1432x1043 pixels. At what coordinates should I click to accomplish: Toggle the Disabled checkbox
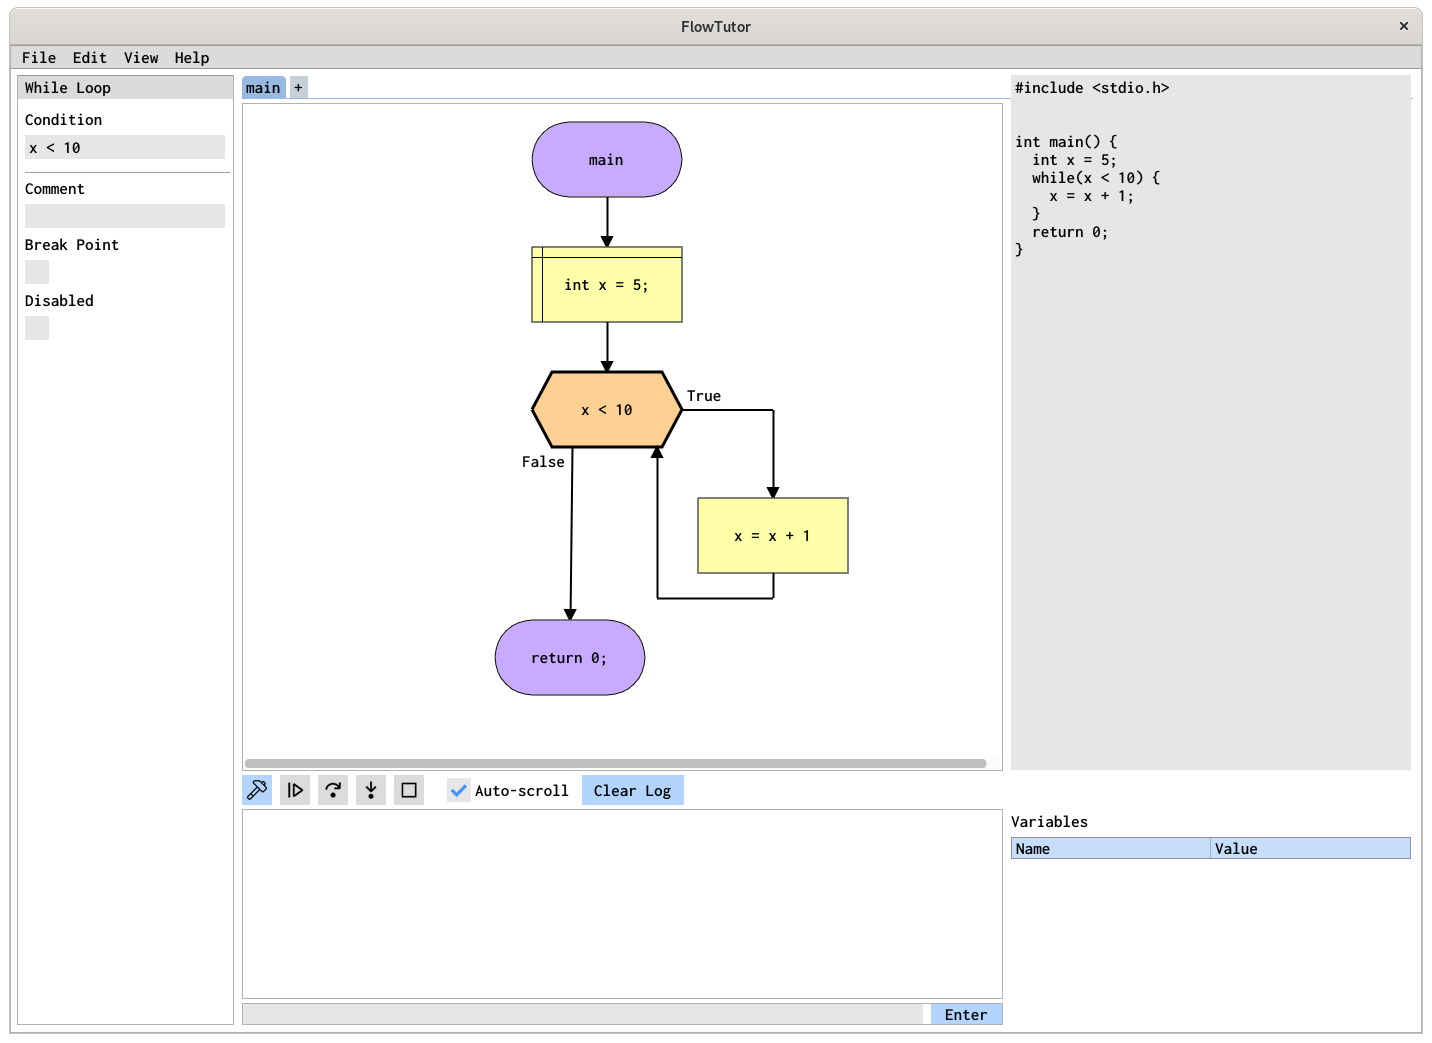(x=37, y=328)
